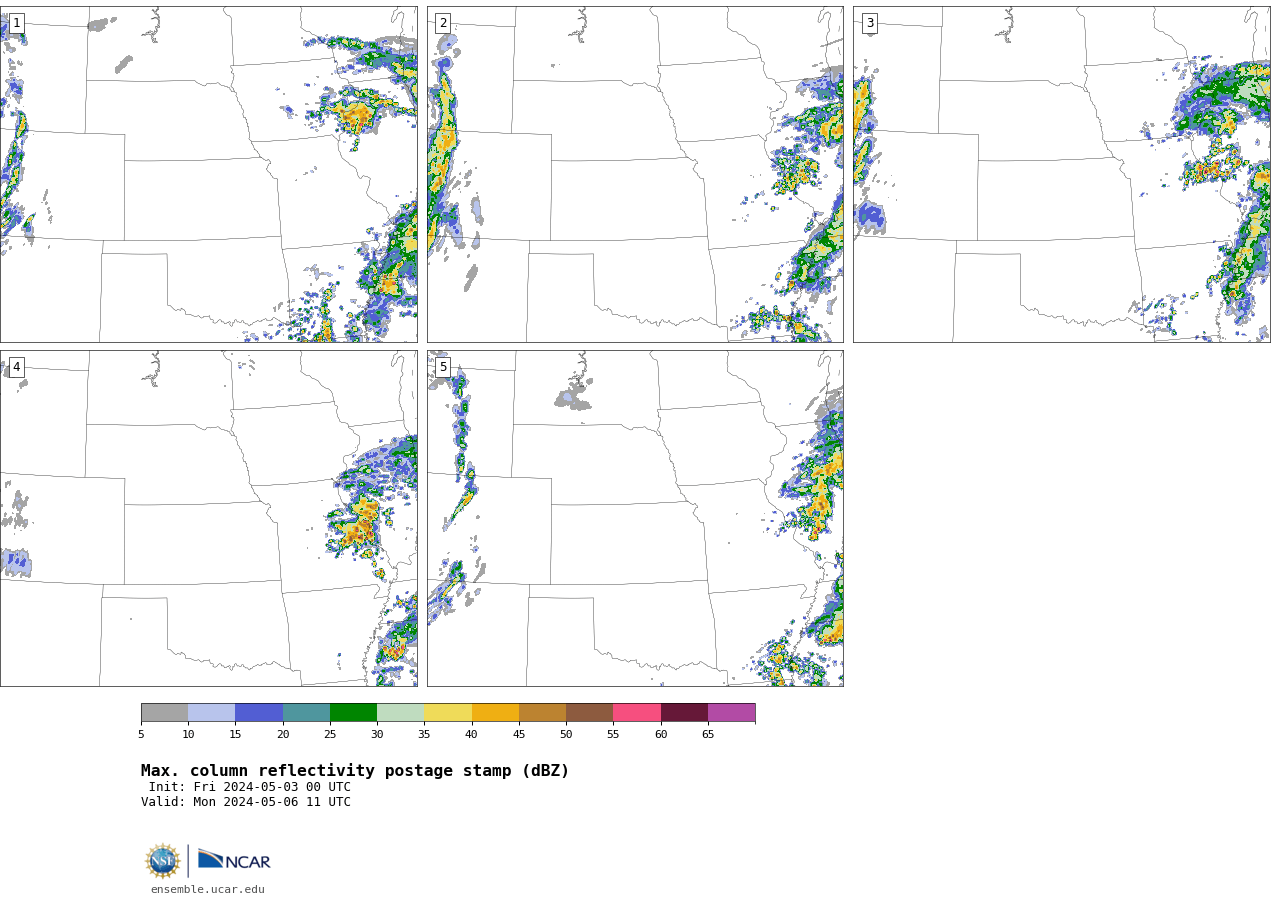Image resolution: width=1280 pixels, height=901 pixels.
Task: Click the pink 55-60 dBZ swatch
Action: coord(637,713)
